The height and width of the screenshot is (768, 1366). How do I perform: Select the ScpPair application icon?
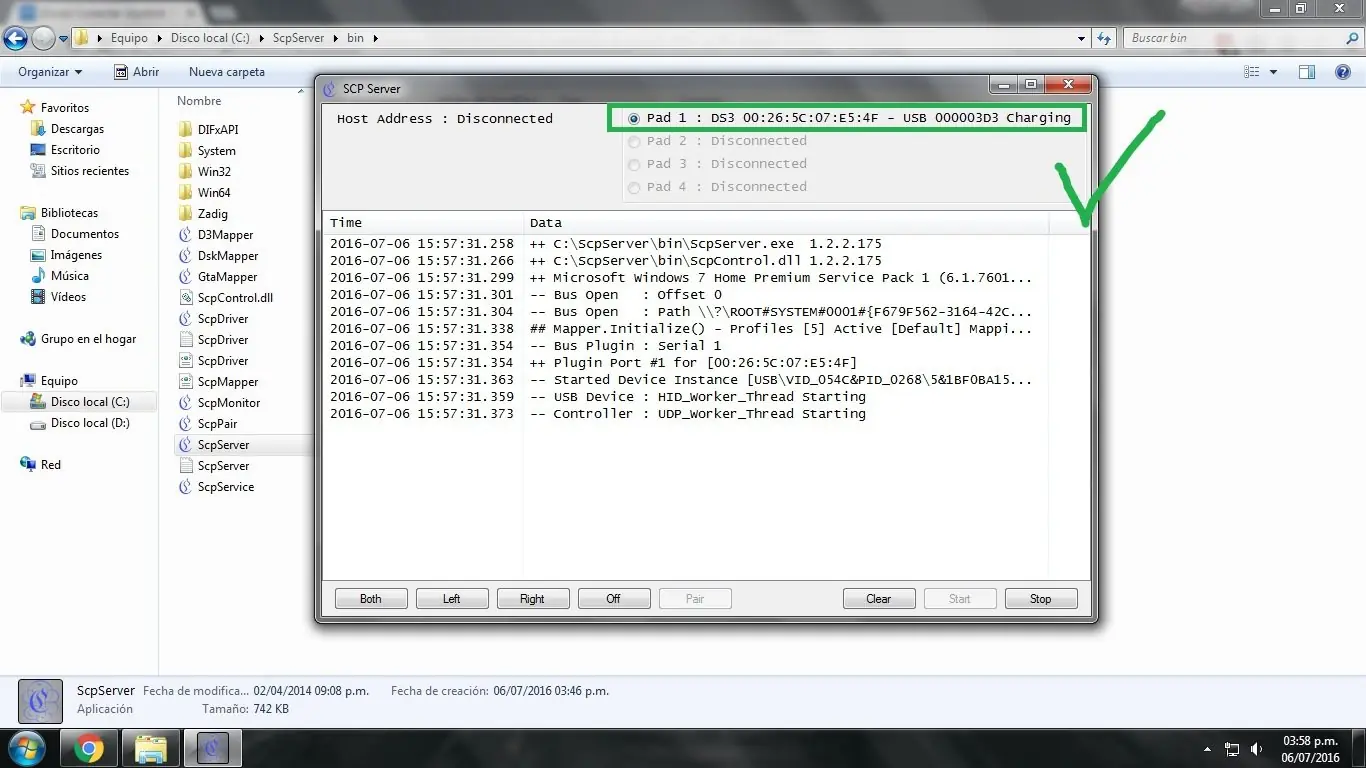click(185, 424)
